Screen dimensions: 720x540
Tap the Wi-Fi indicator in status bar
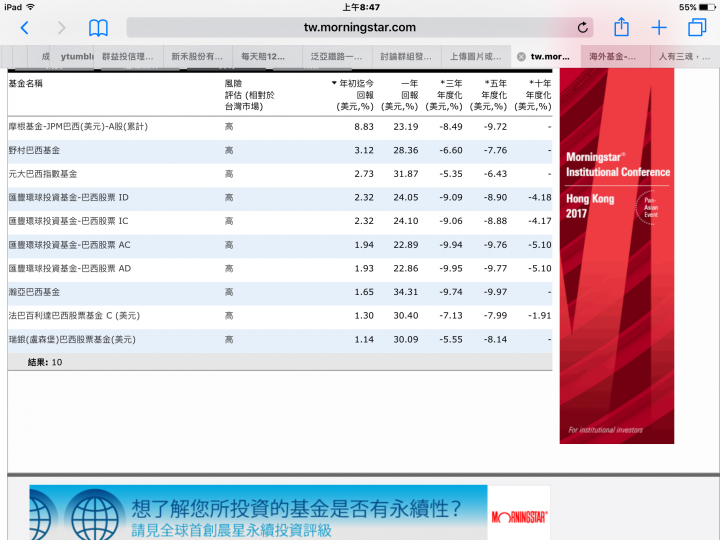[x=31, y=7]
